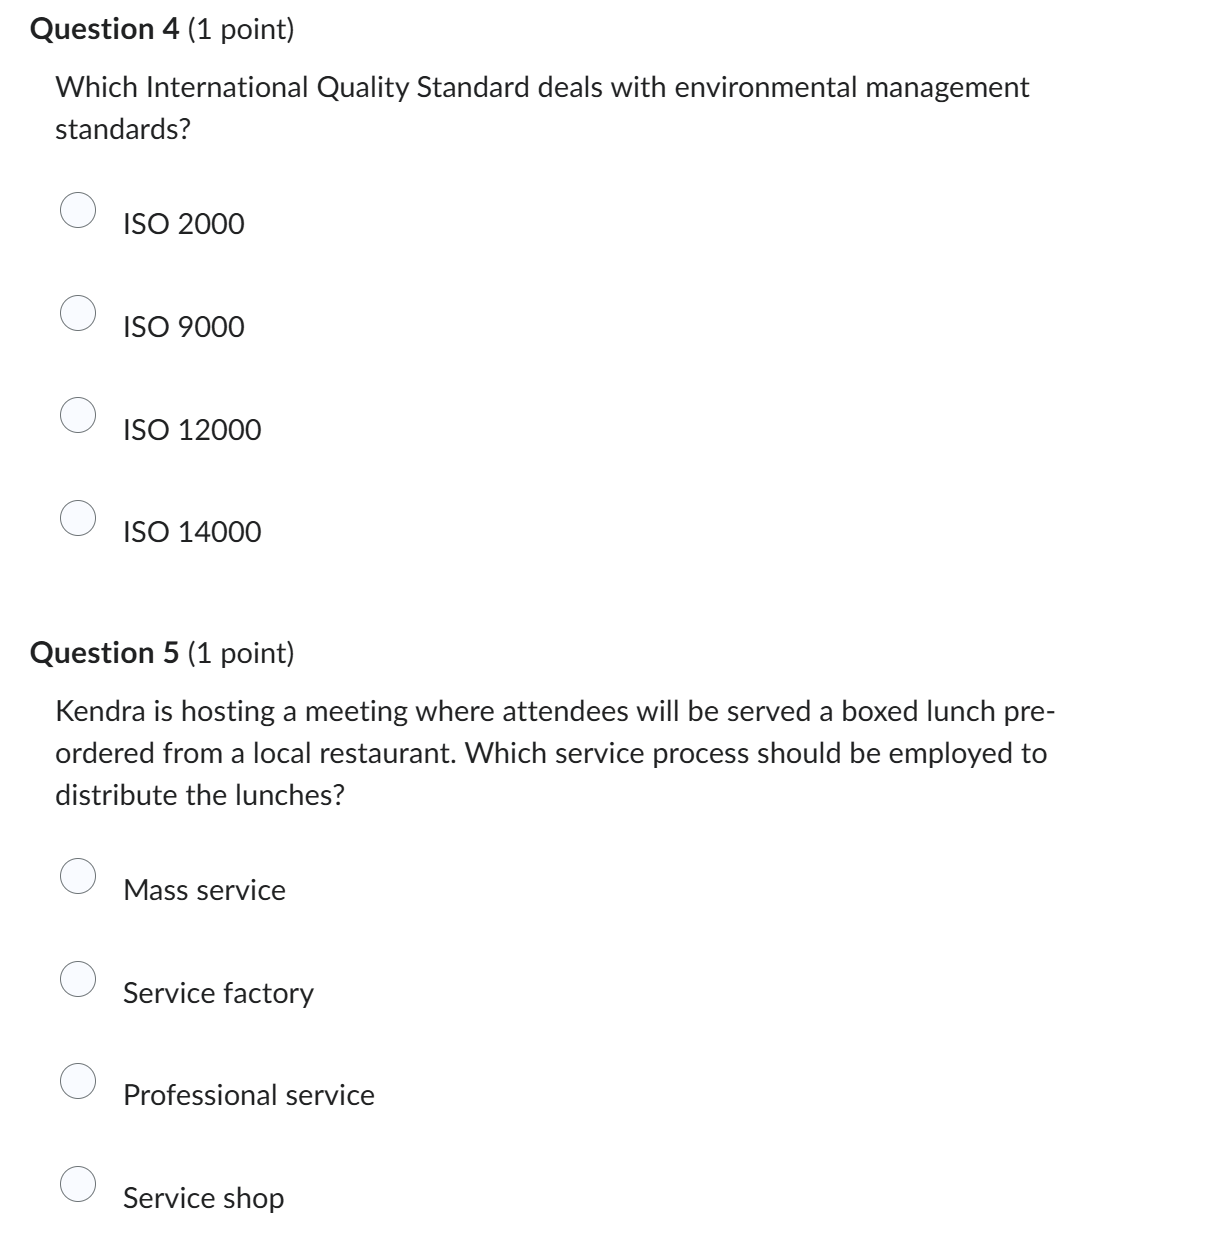Select the ISO 14000 radio button

tap(79, 518)
